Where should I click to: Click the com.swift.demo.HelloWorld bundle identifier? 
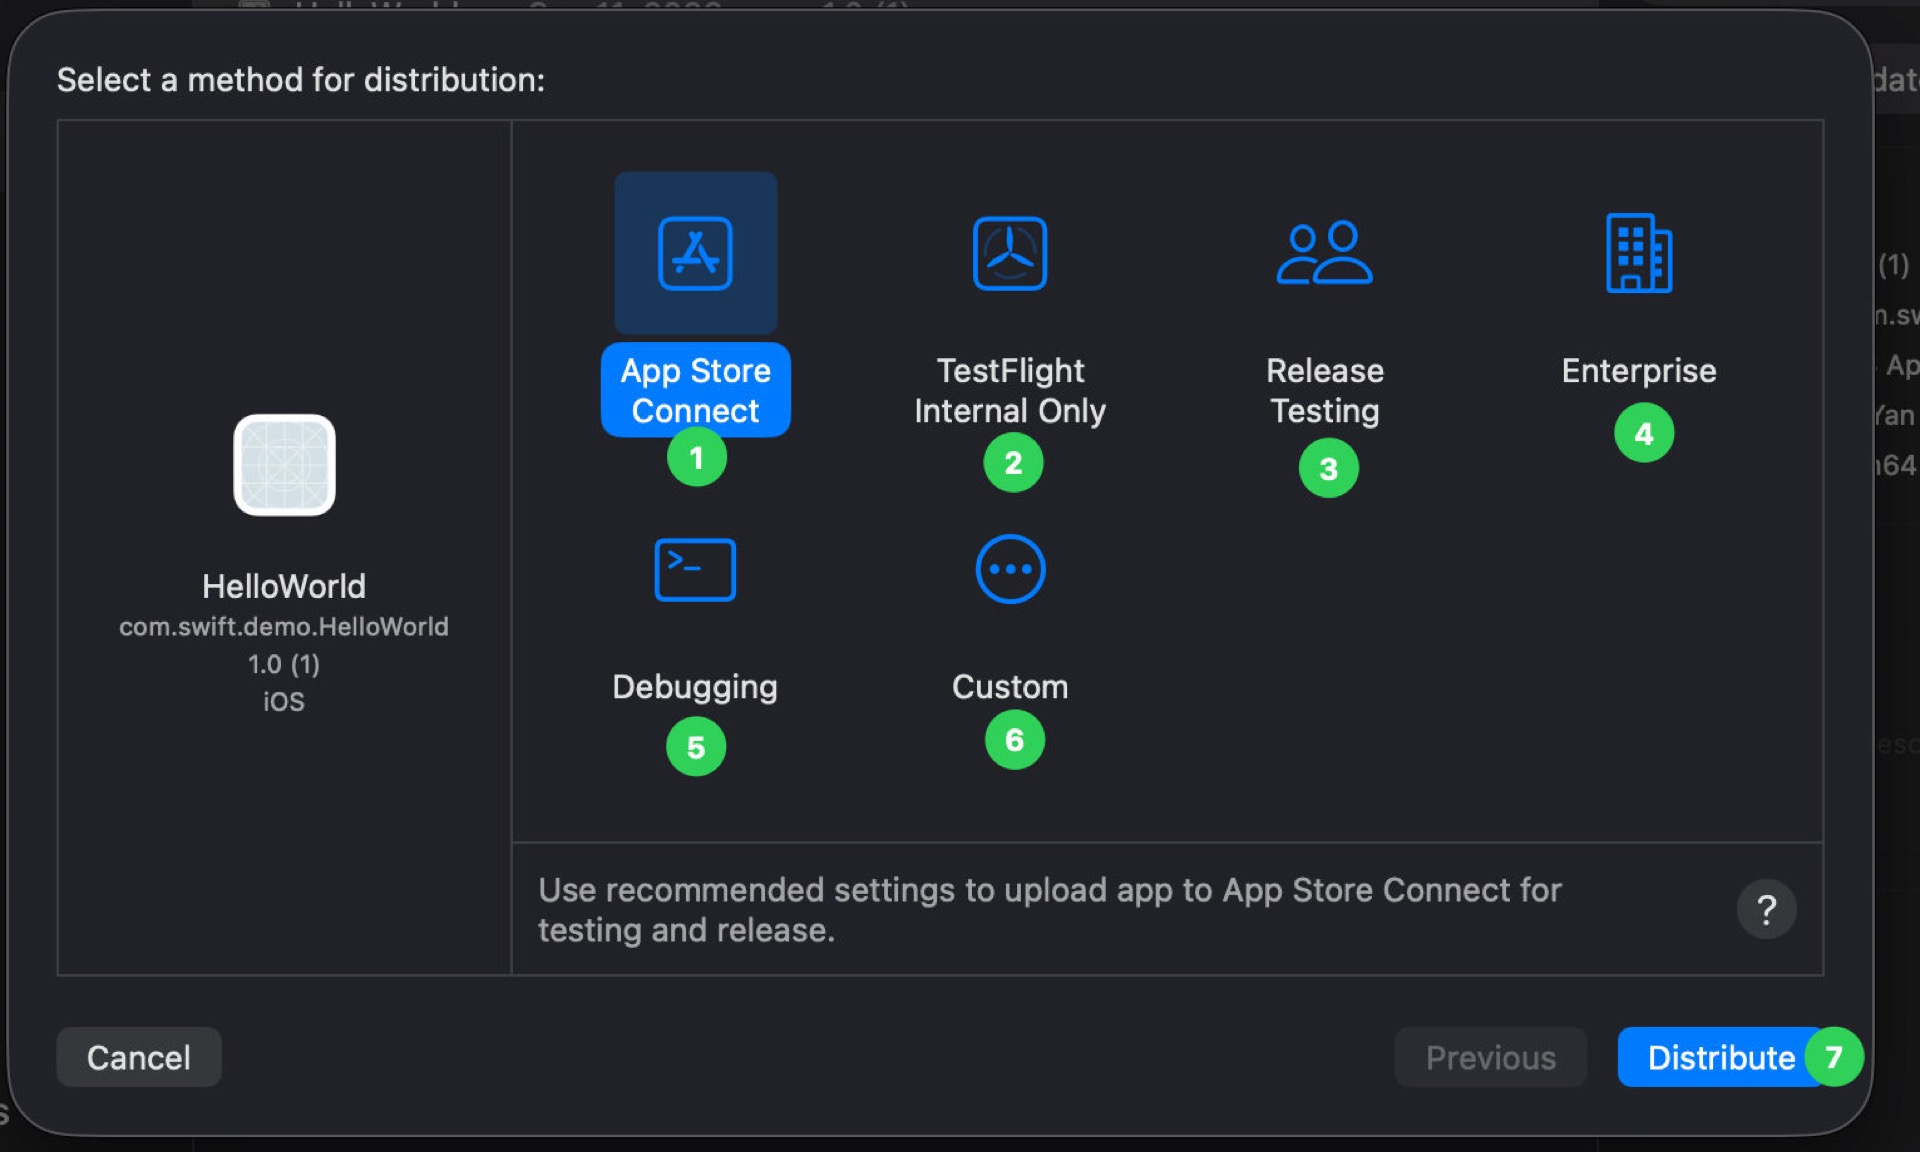[284, 627]
